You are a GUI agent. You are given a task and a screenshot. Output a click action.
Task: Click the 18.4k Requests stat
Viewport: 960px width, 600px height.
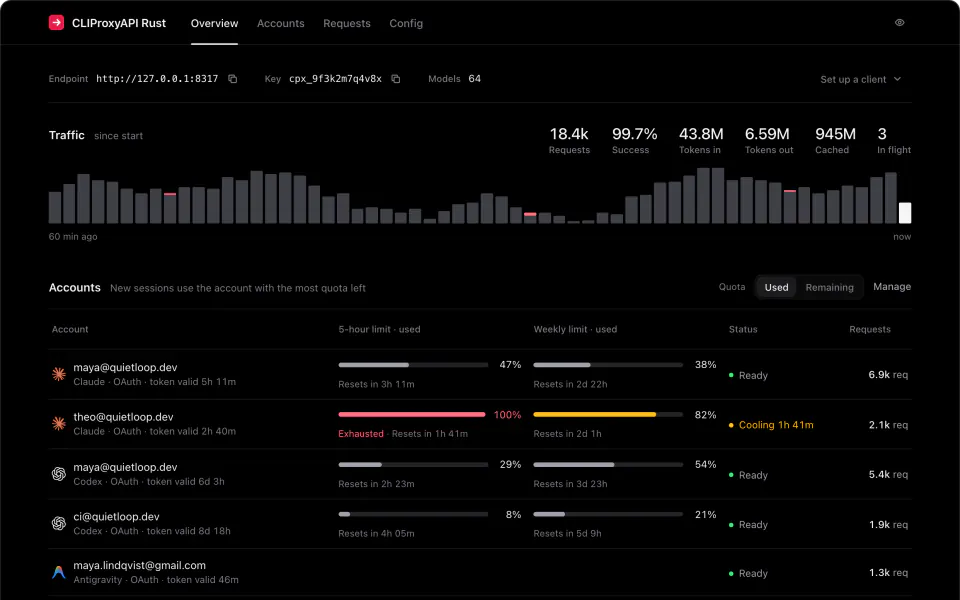pos(569,140)
